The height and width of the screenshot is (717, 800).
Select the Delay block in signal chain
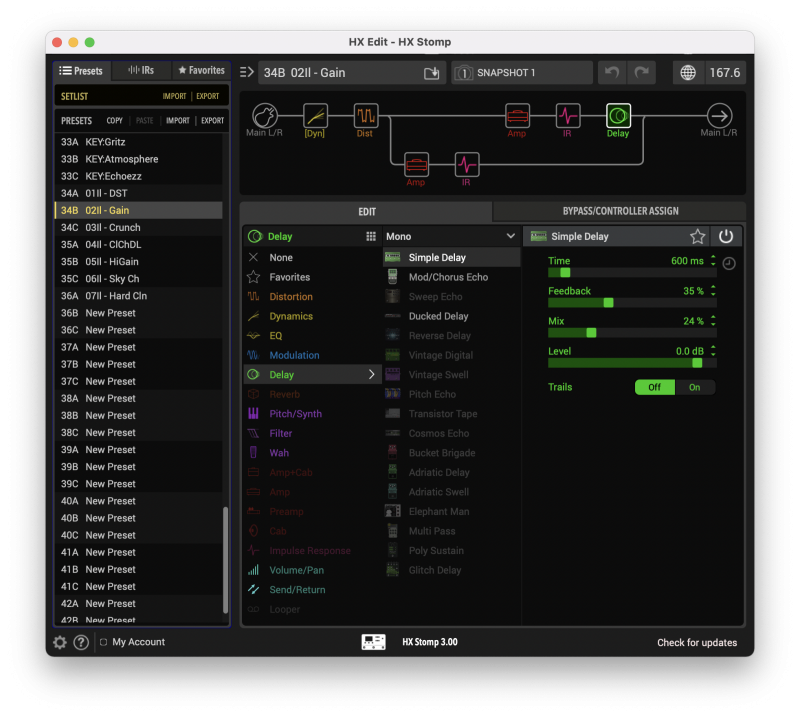point(618,115)
